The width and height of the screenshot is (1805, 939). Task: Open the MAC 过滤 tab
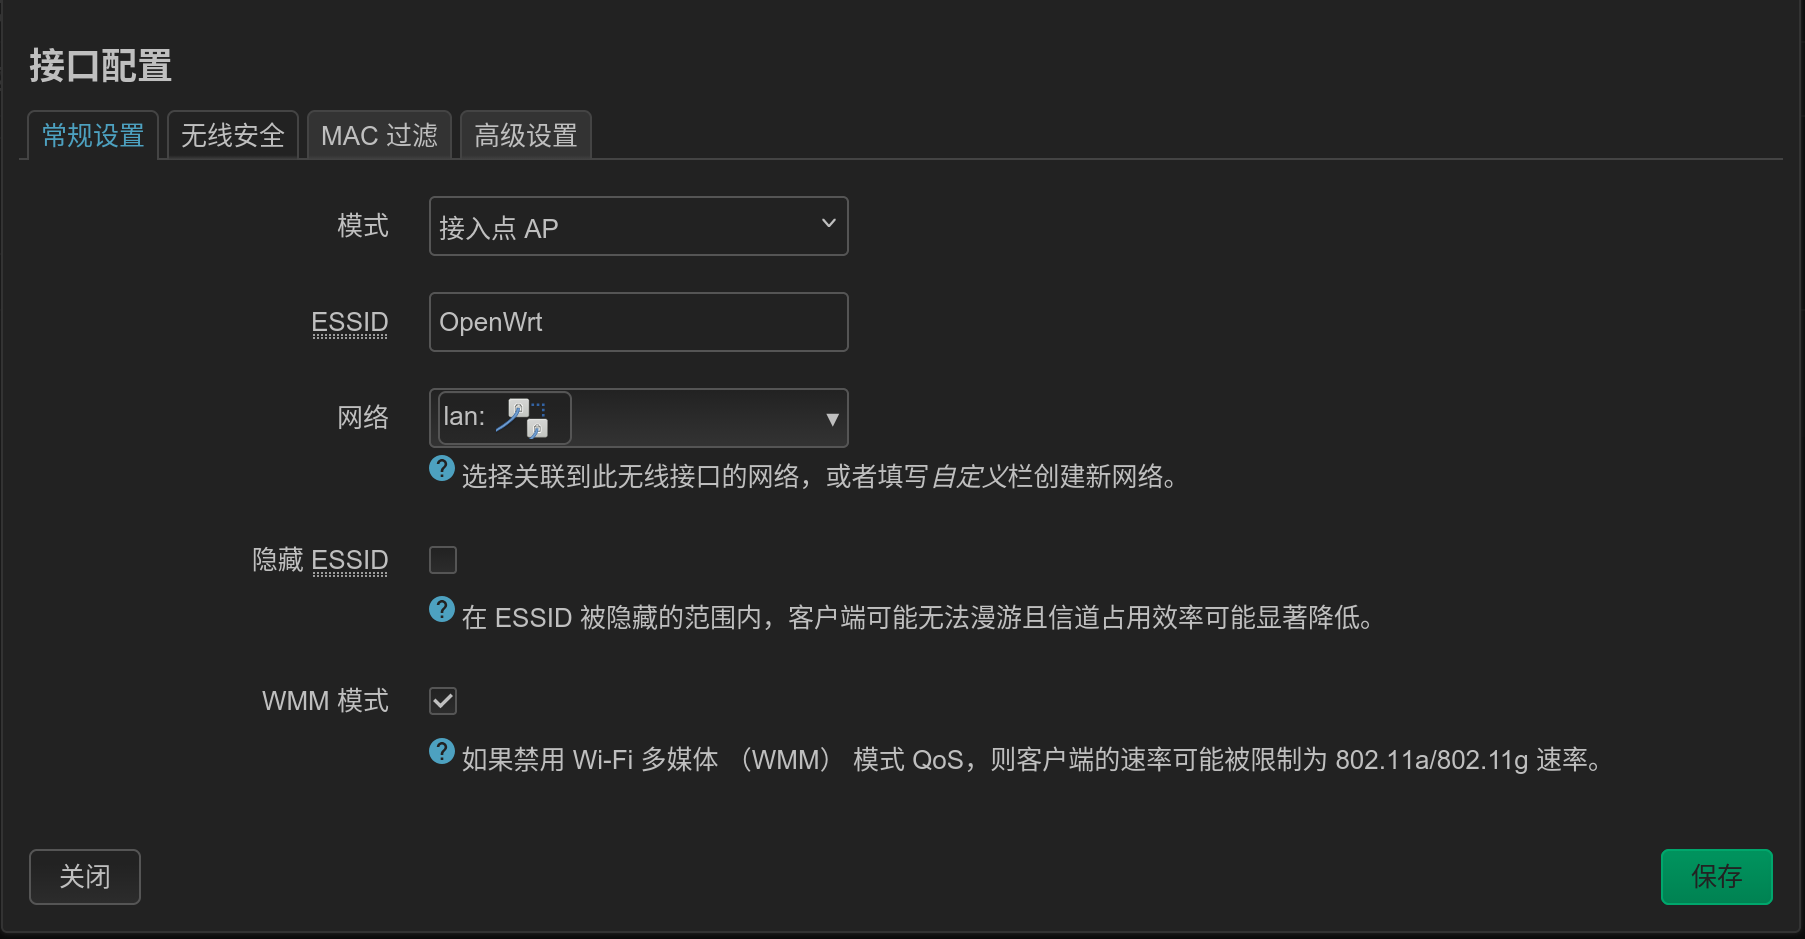[379, 135]
